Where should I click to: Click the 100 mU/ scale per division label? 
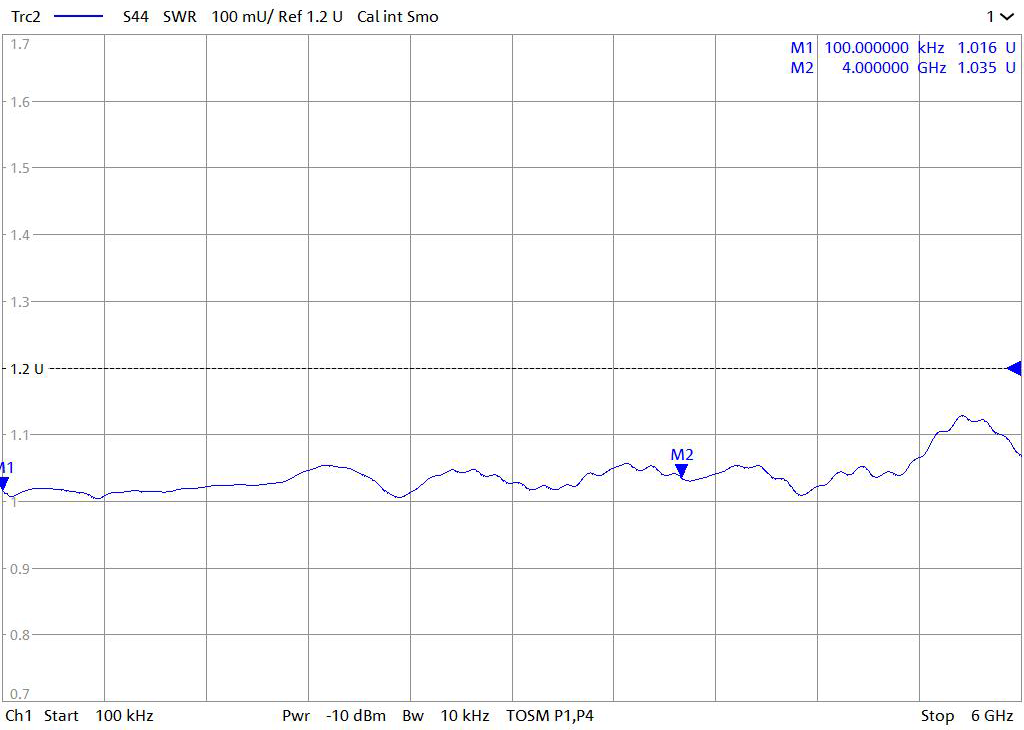pos(244,17)
